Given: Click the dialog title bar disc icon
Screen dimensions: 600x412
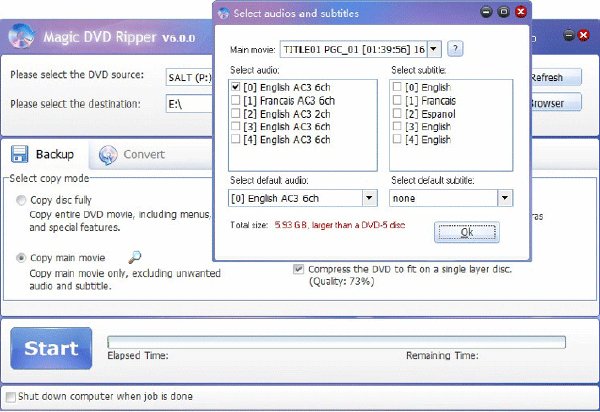Looking at the screenshot, I should [x=223, y=13].
